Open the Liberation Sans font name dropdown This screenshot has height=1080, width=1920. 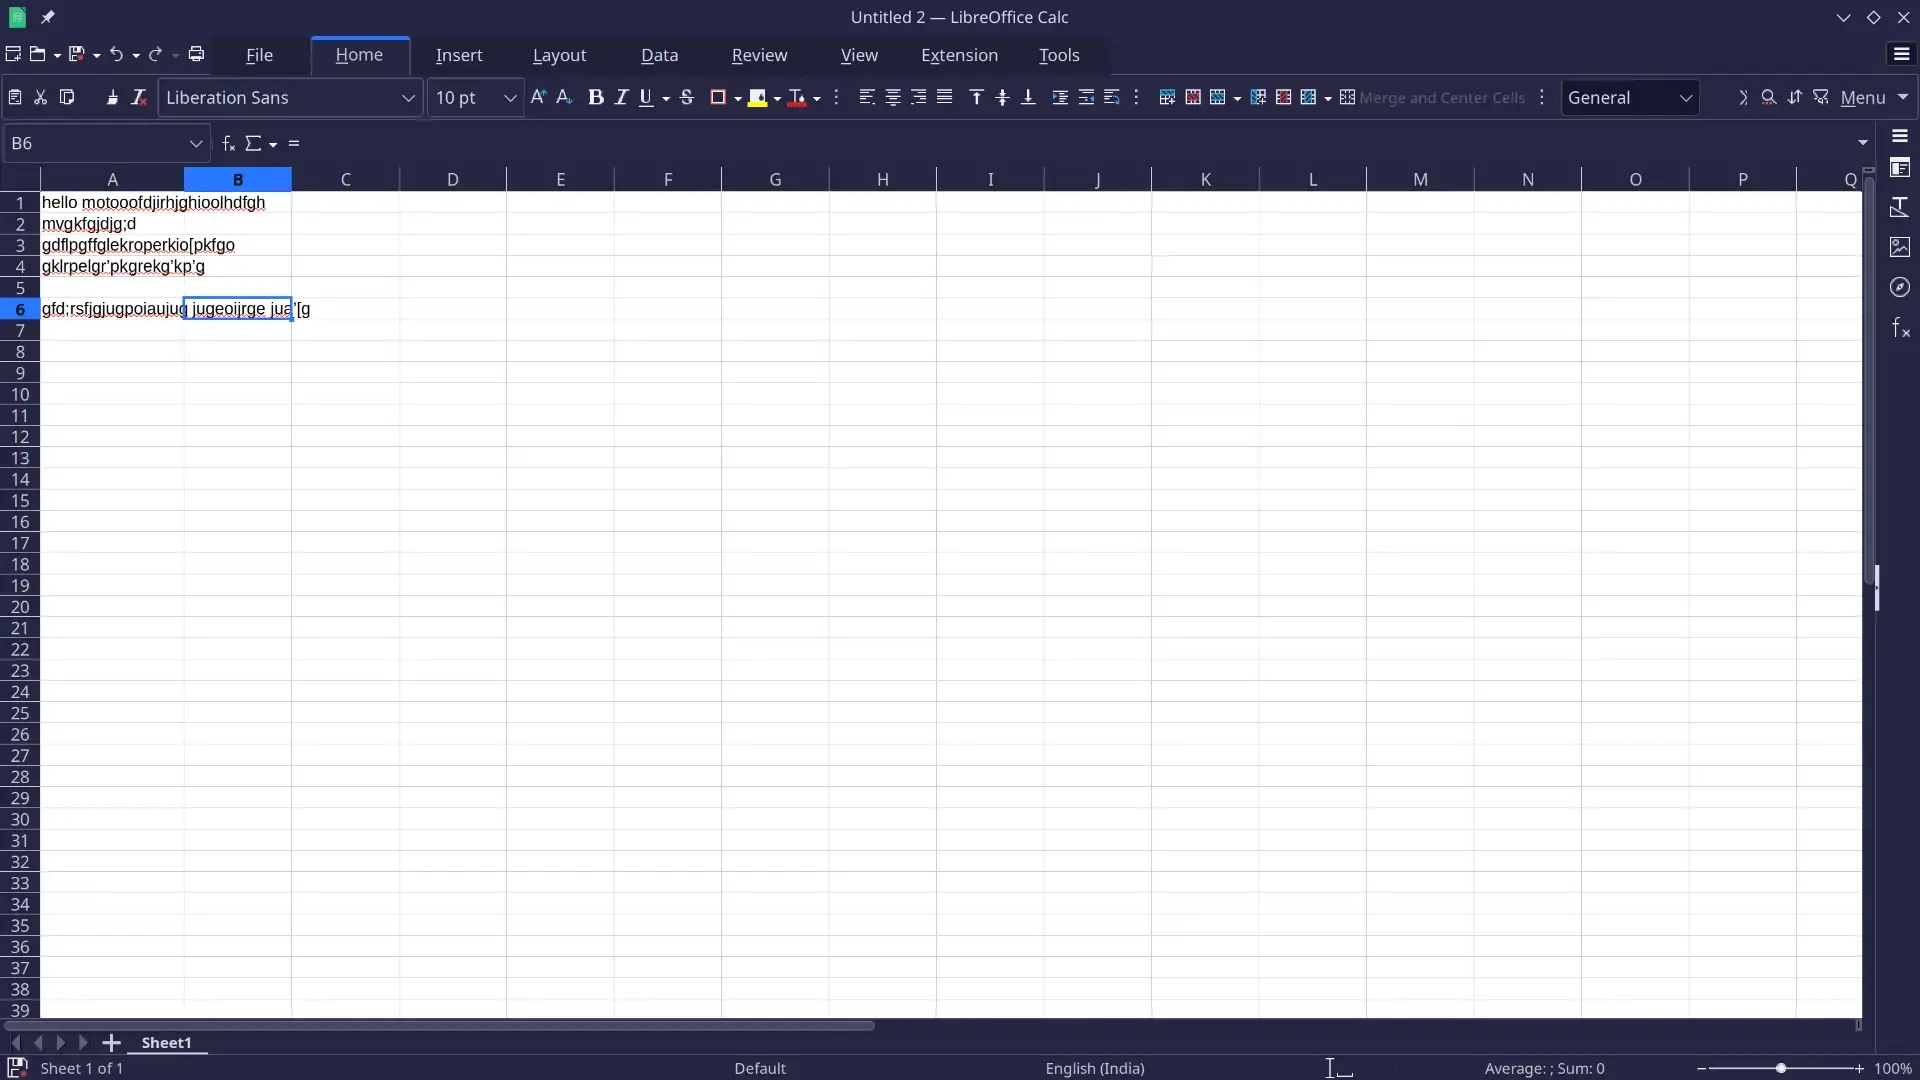click(x=408, y=98)
